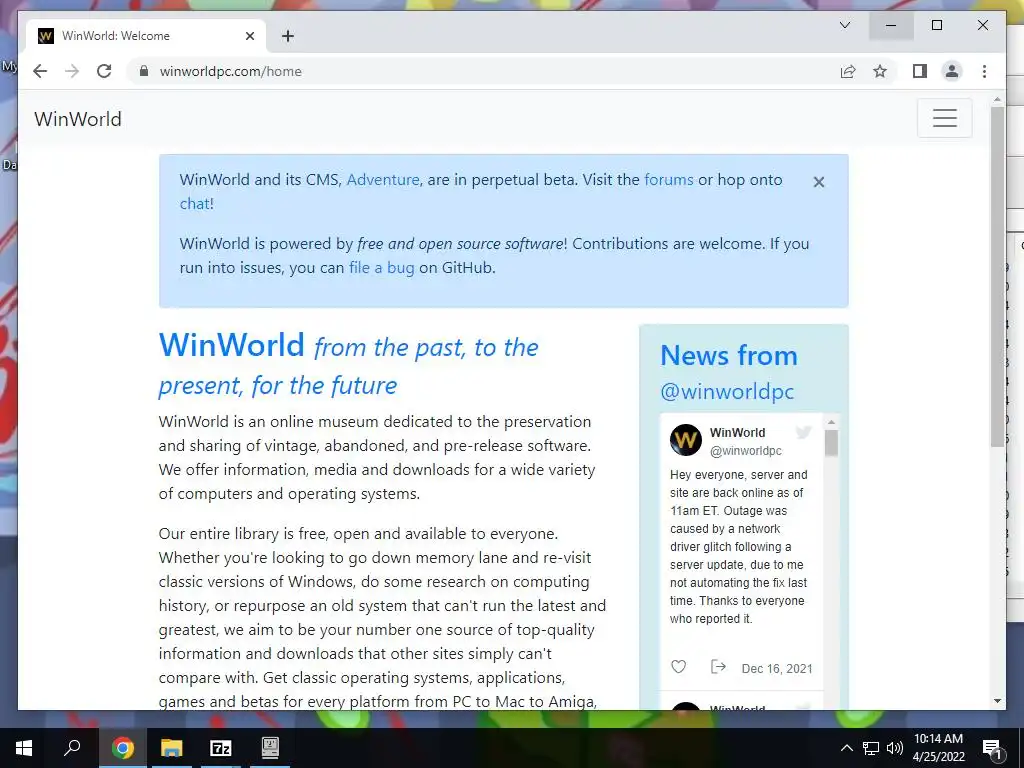Switch to Chrome in the taskbar
The width and height of the screenshot is (1024, 768).
[x=122, y=748]
